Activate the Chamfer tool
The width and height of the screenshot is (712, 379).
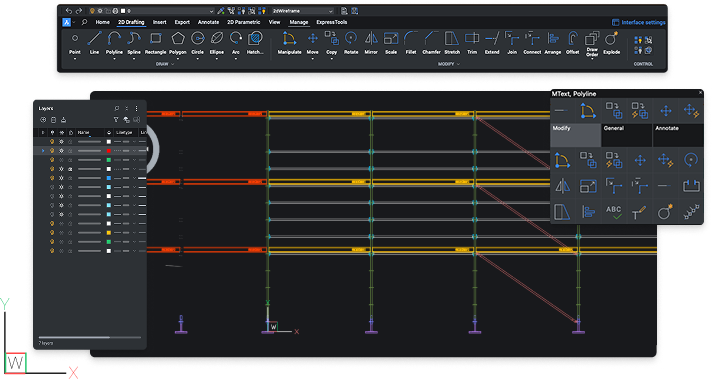pos(431,43)
